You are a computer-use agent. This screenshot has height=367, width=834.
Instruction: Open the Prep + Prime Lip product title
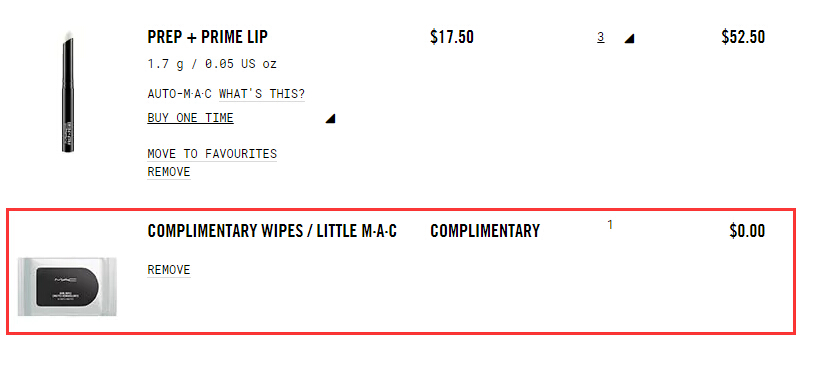207,37
